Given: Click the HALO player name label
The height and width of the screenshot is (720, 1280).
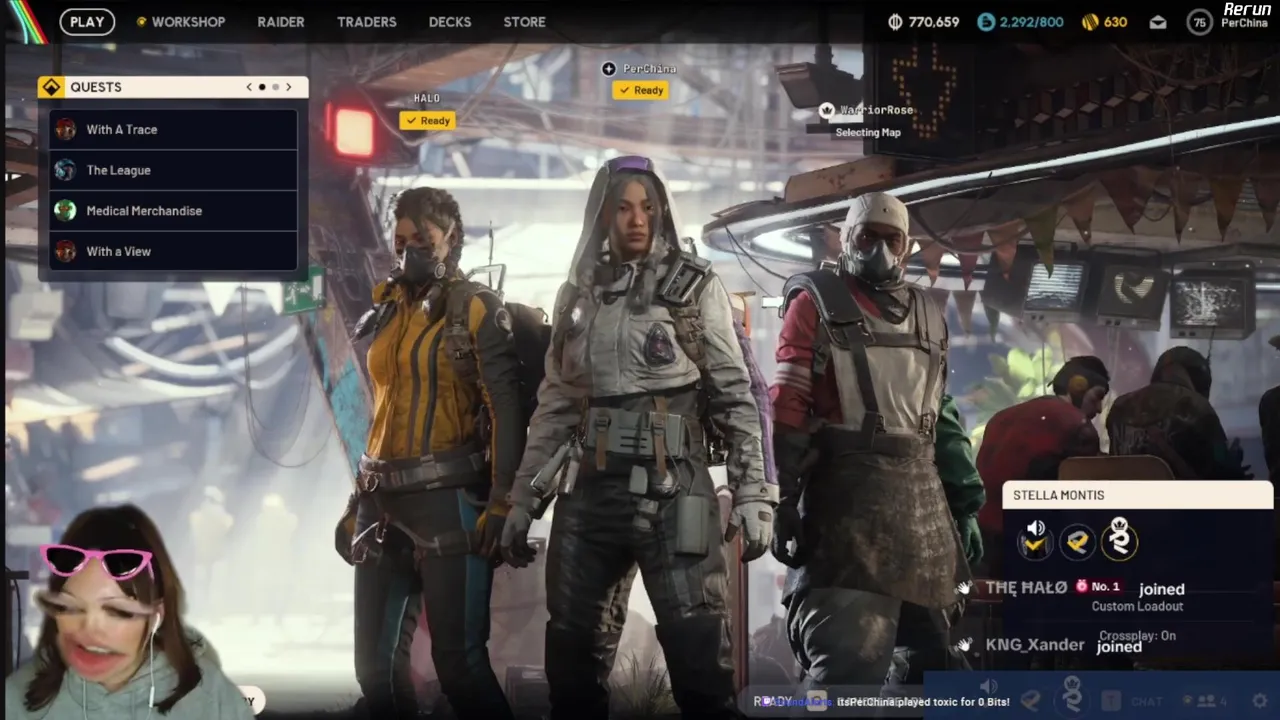Looking at the screenshot, I should tap(427, 98).
